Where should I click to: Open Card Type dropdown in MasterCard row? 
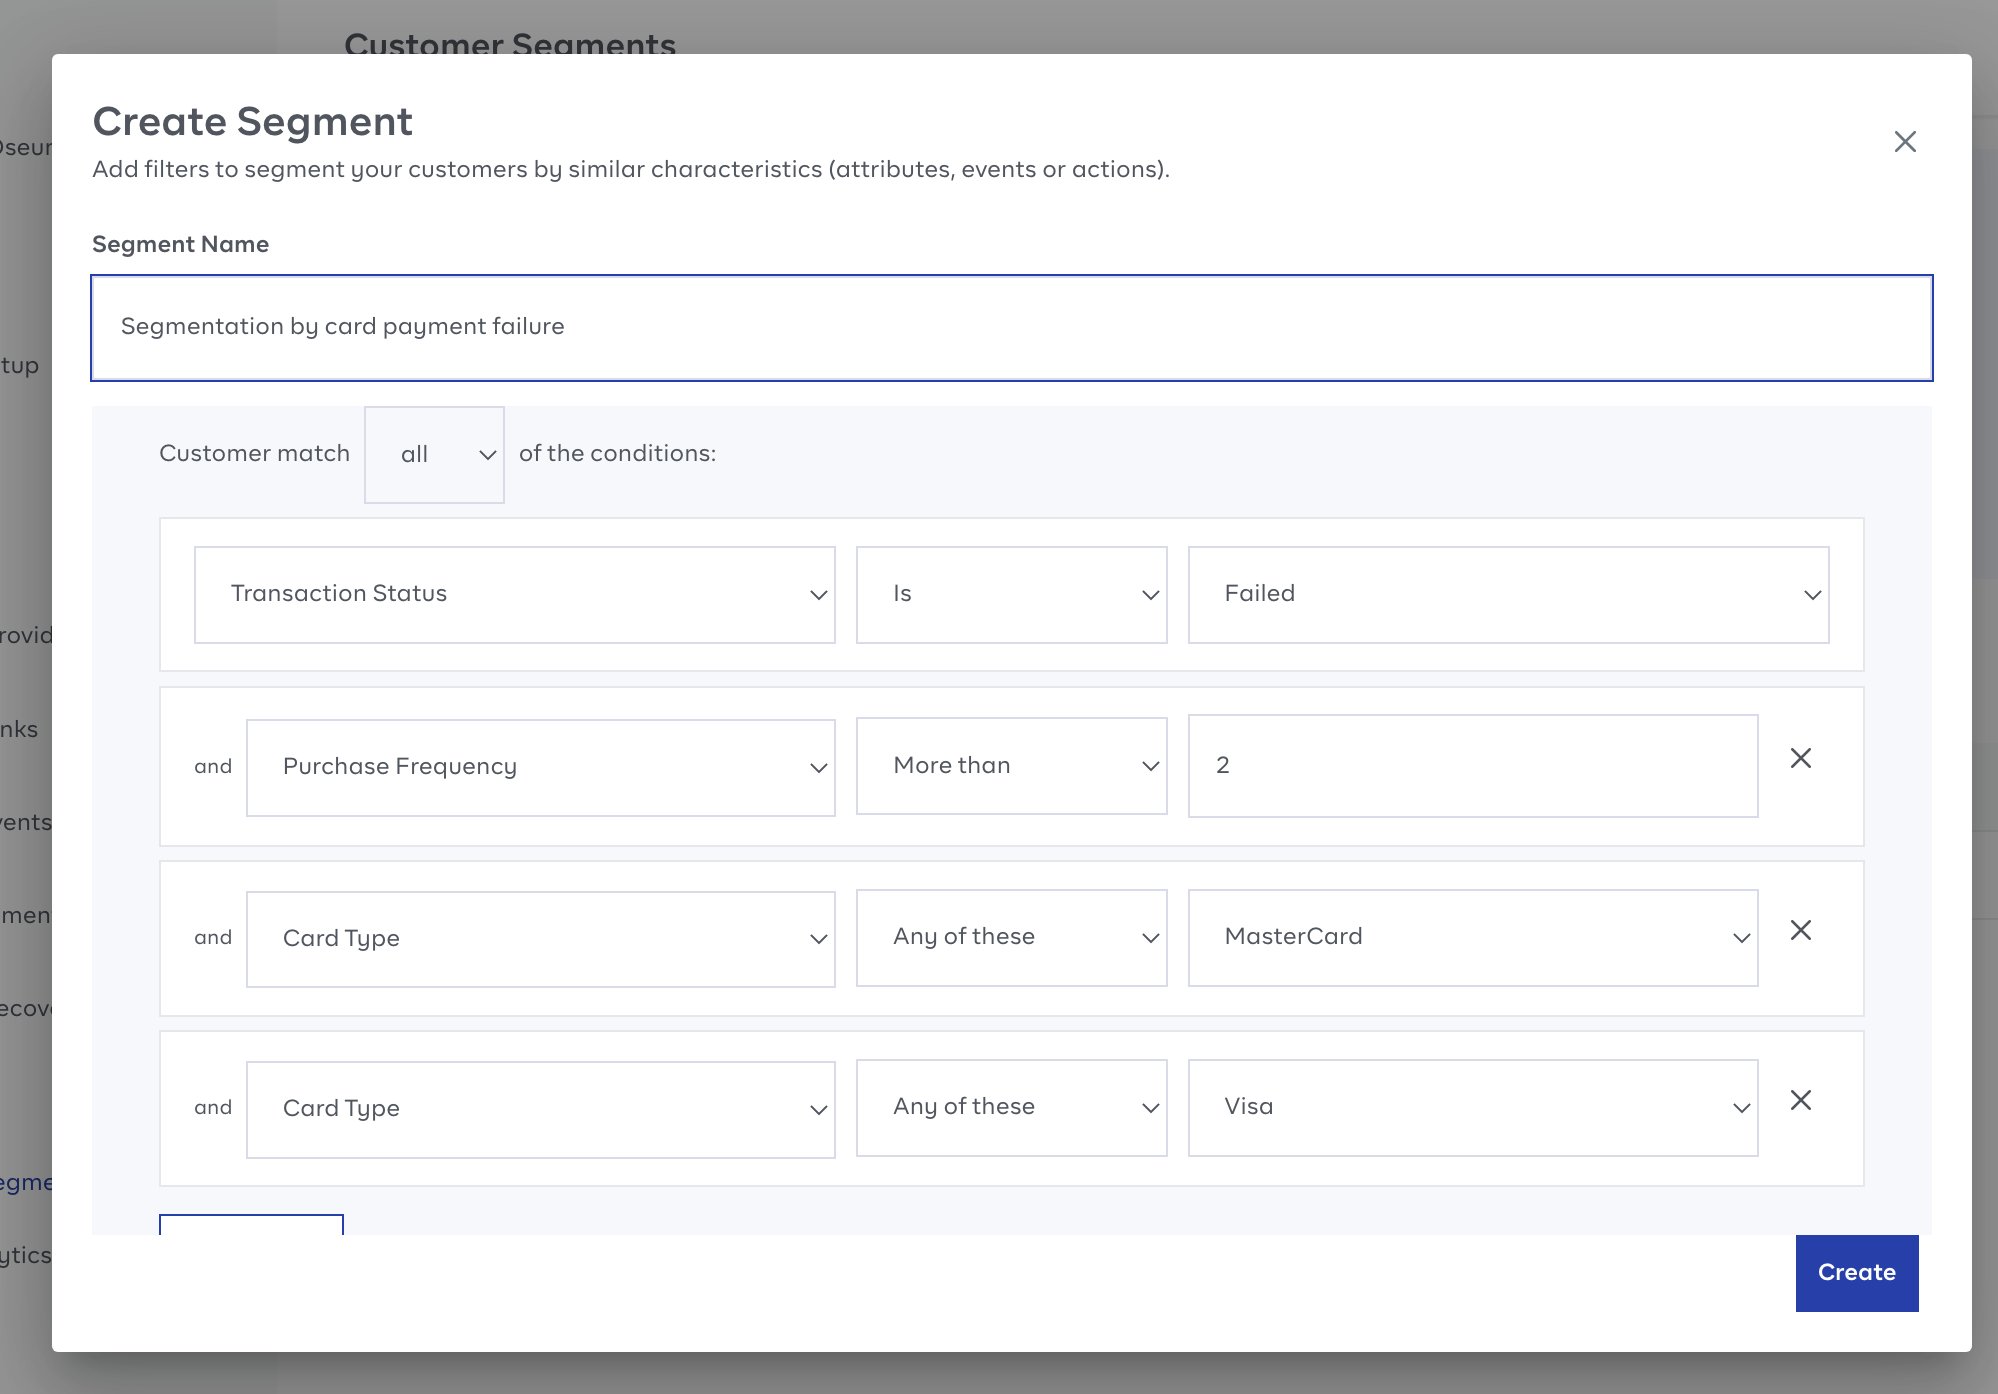pos(540,938)
